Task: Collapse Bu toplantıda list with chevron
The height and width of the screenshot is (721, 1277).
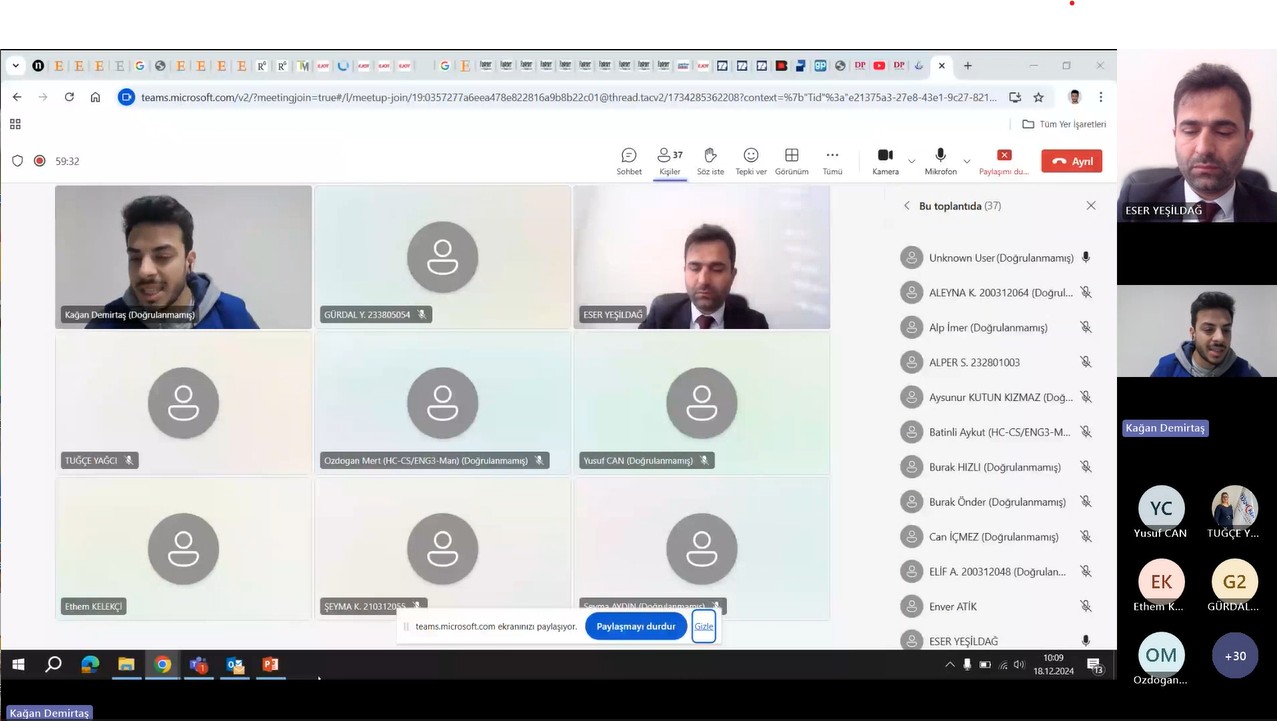Action: point(907,206)
